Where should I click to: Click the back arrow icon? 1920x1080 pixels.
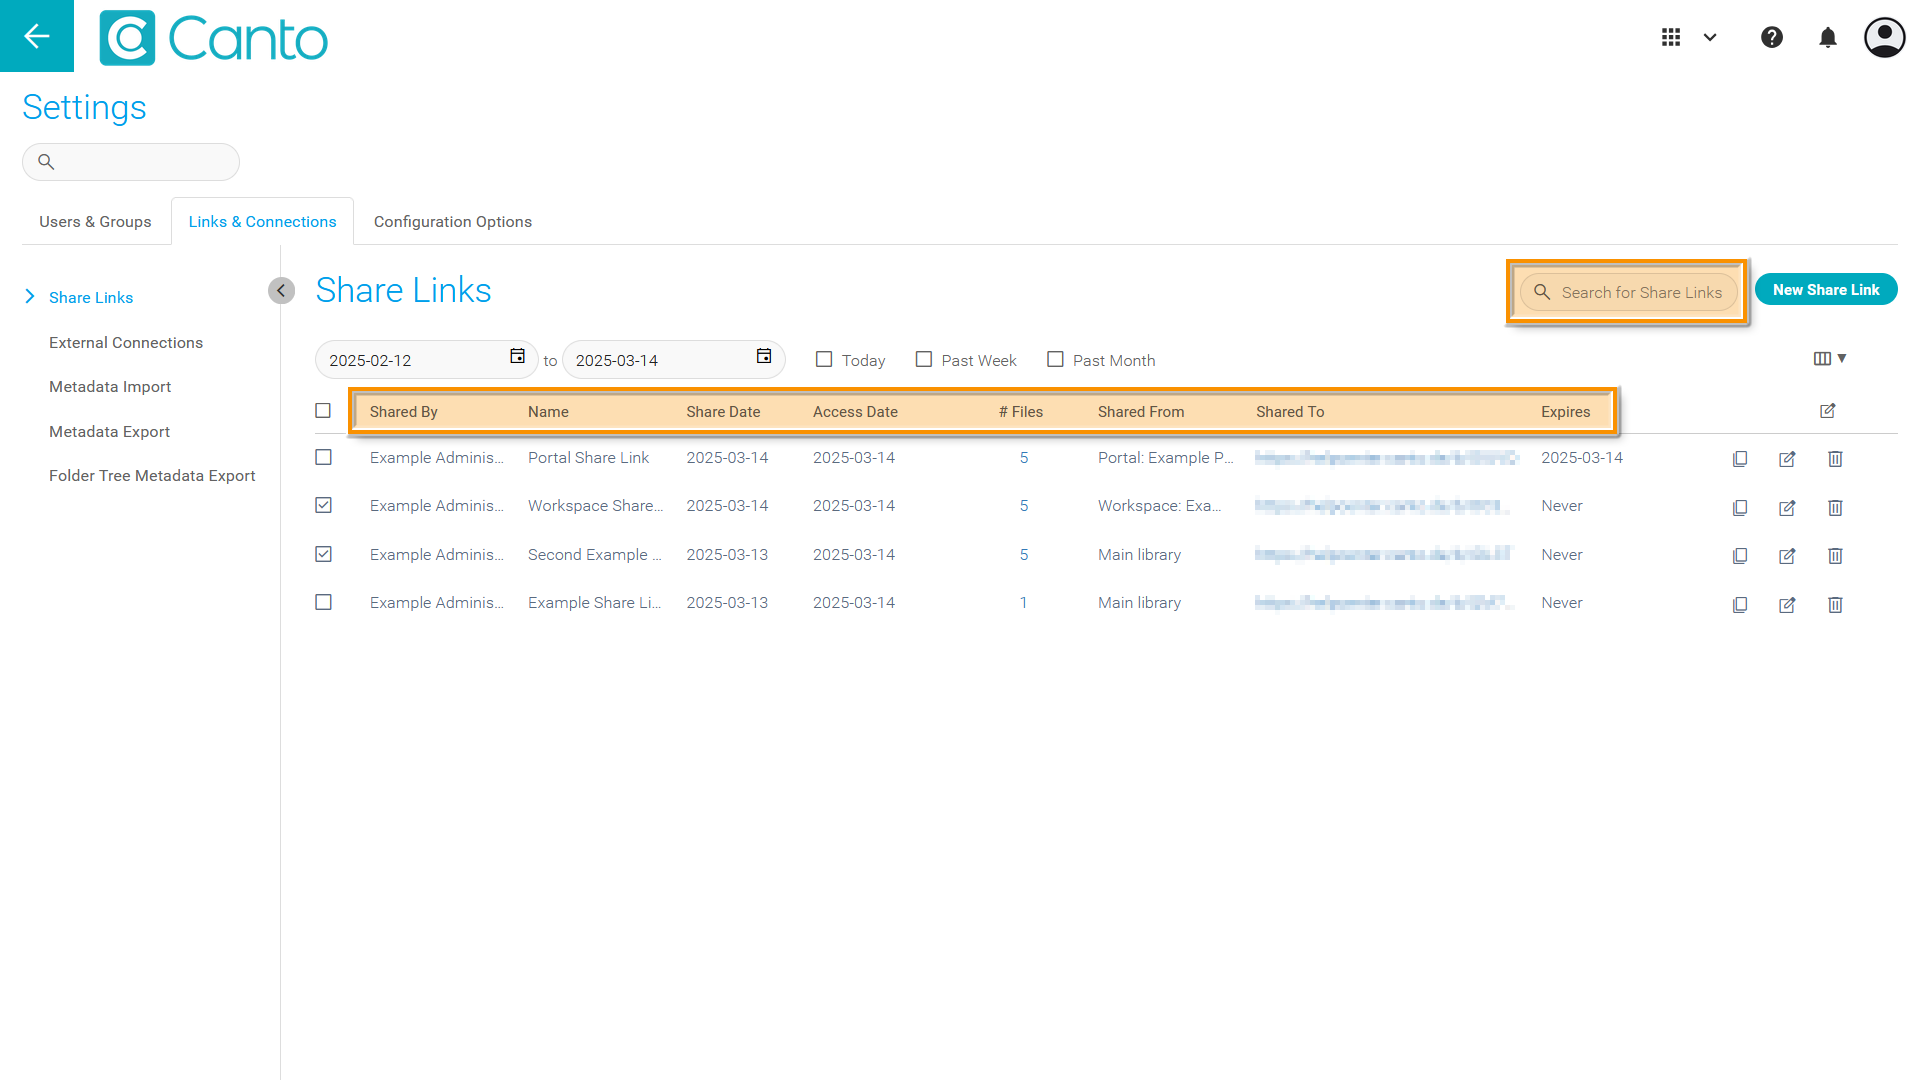coord(37,36)
